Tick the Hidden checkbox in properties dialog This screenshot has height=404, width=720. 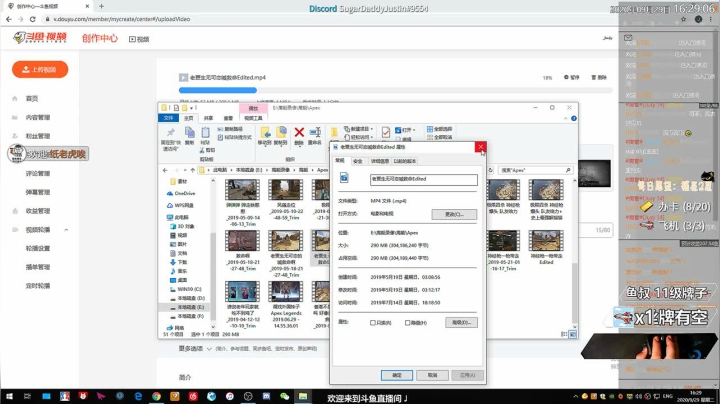coord(407,323)
